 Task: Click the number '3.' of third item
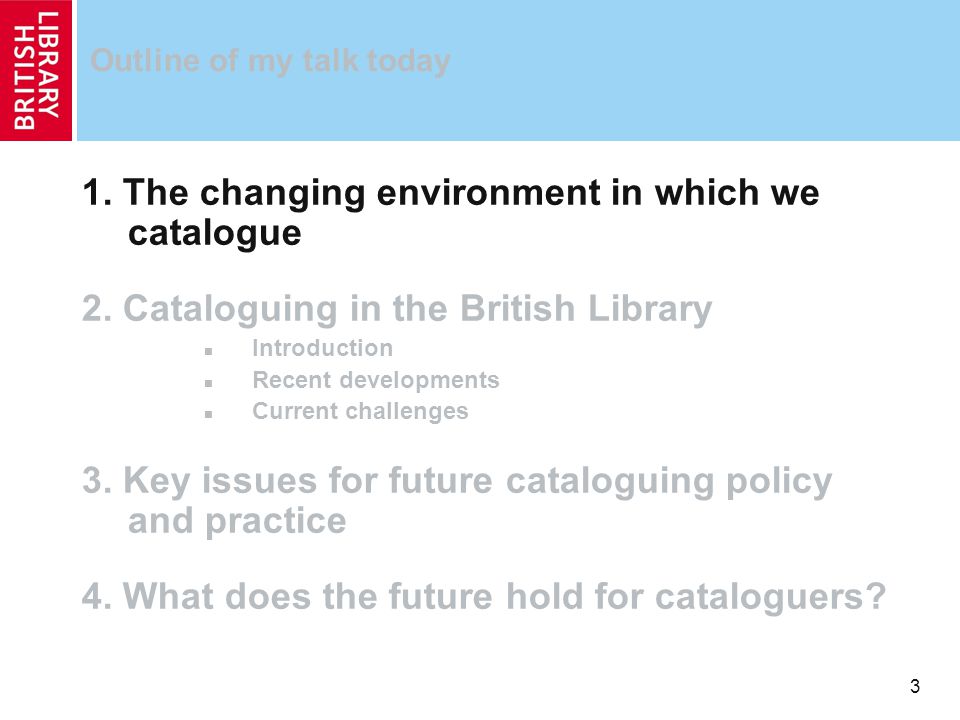point(97,481)
